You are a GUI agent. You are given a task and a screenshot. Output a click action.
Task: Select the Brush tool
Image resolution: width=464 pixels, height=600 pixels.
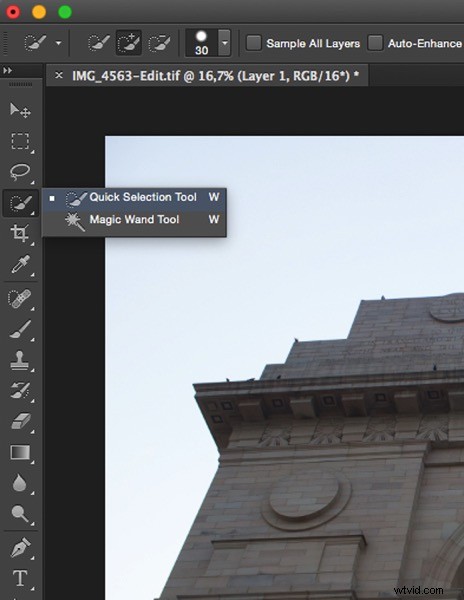coord(20,329)
